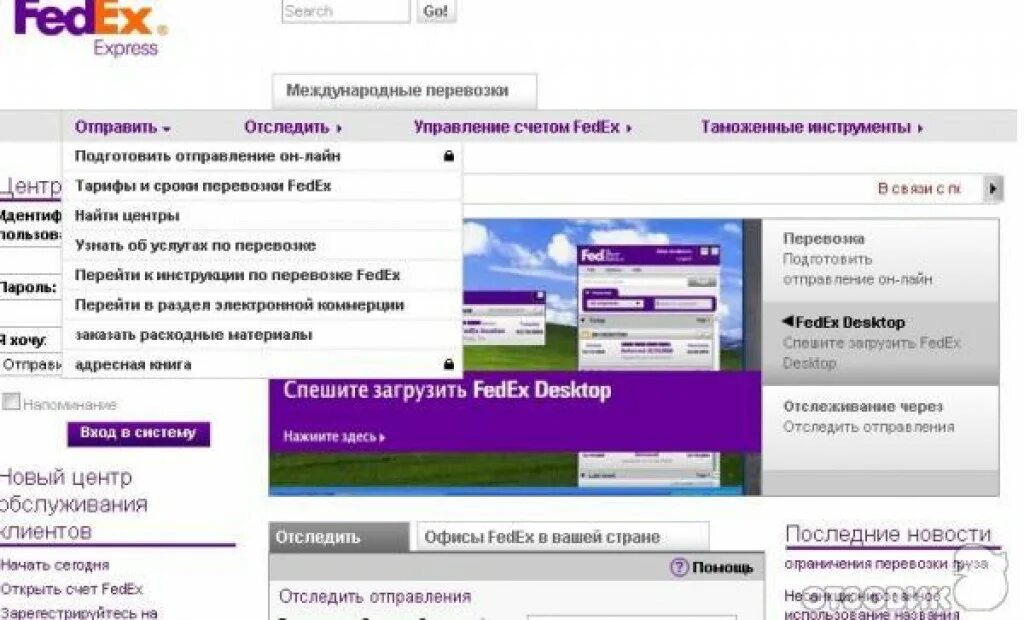
Task: Click the Вход в систему button
Action: [x=138, y=433]
